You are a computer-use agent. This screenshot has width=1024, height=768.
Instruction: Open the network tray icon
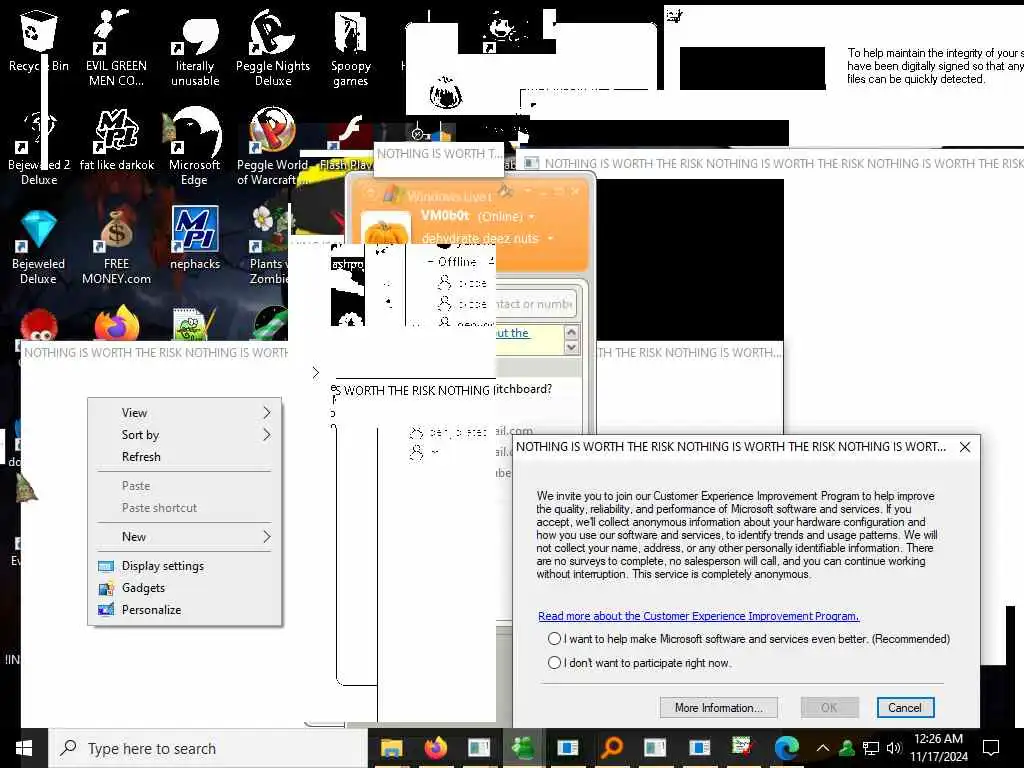click(871, 748)
